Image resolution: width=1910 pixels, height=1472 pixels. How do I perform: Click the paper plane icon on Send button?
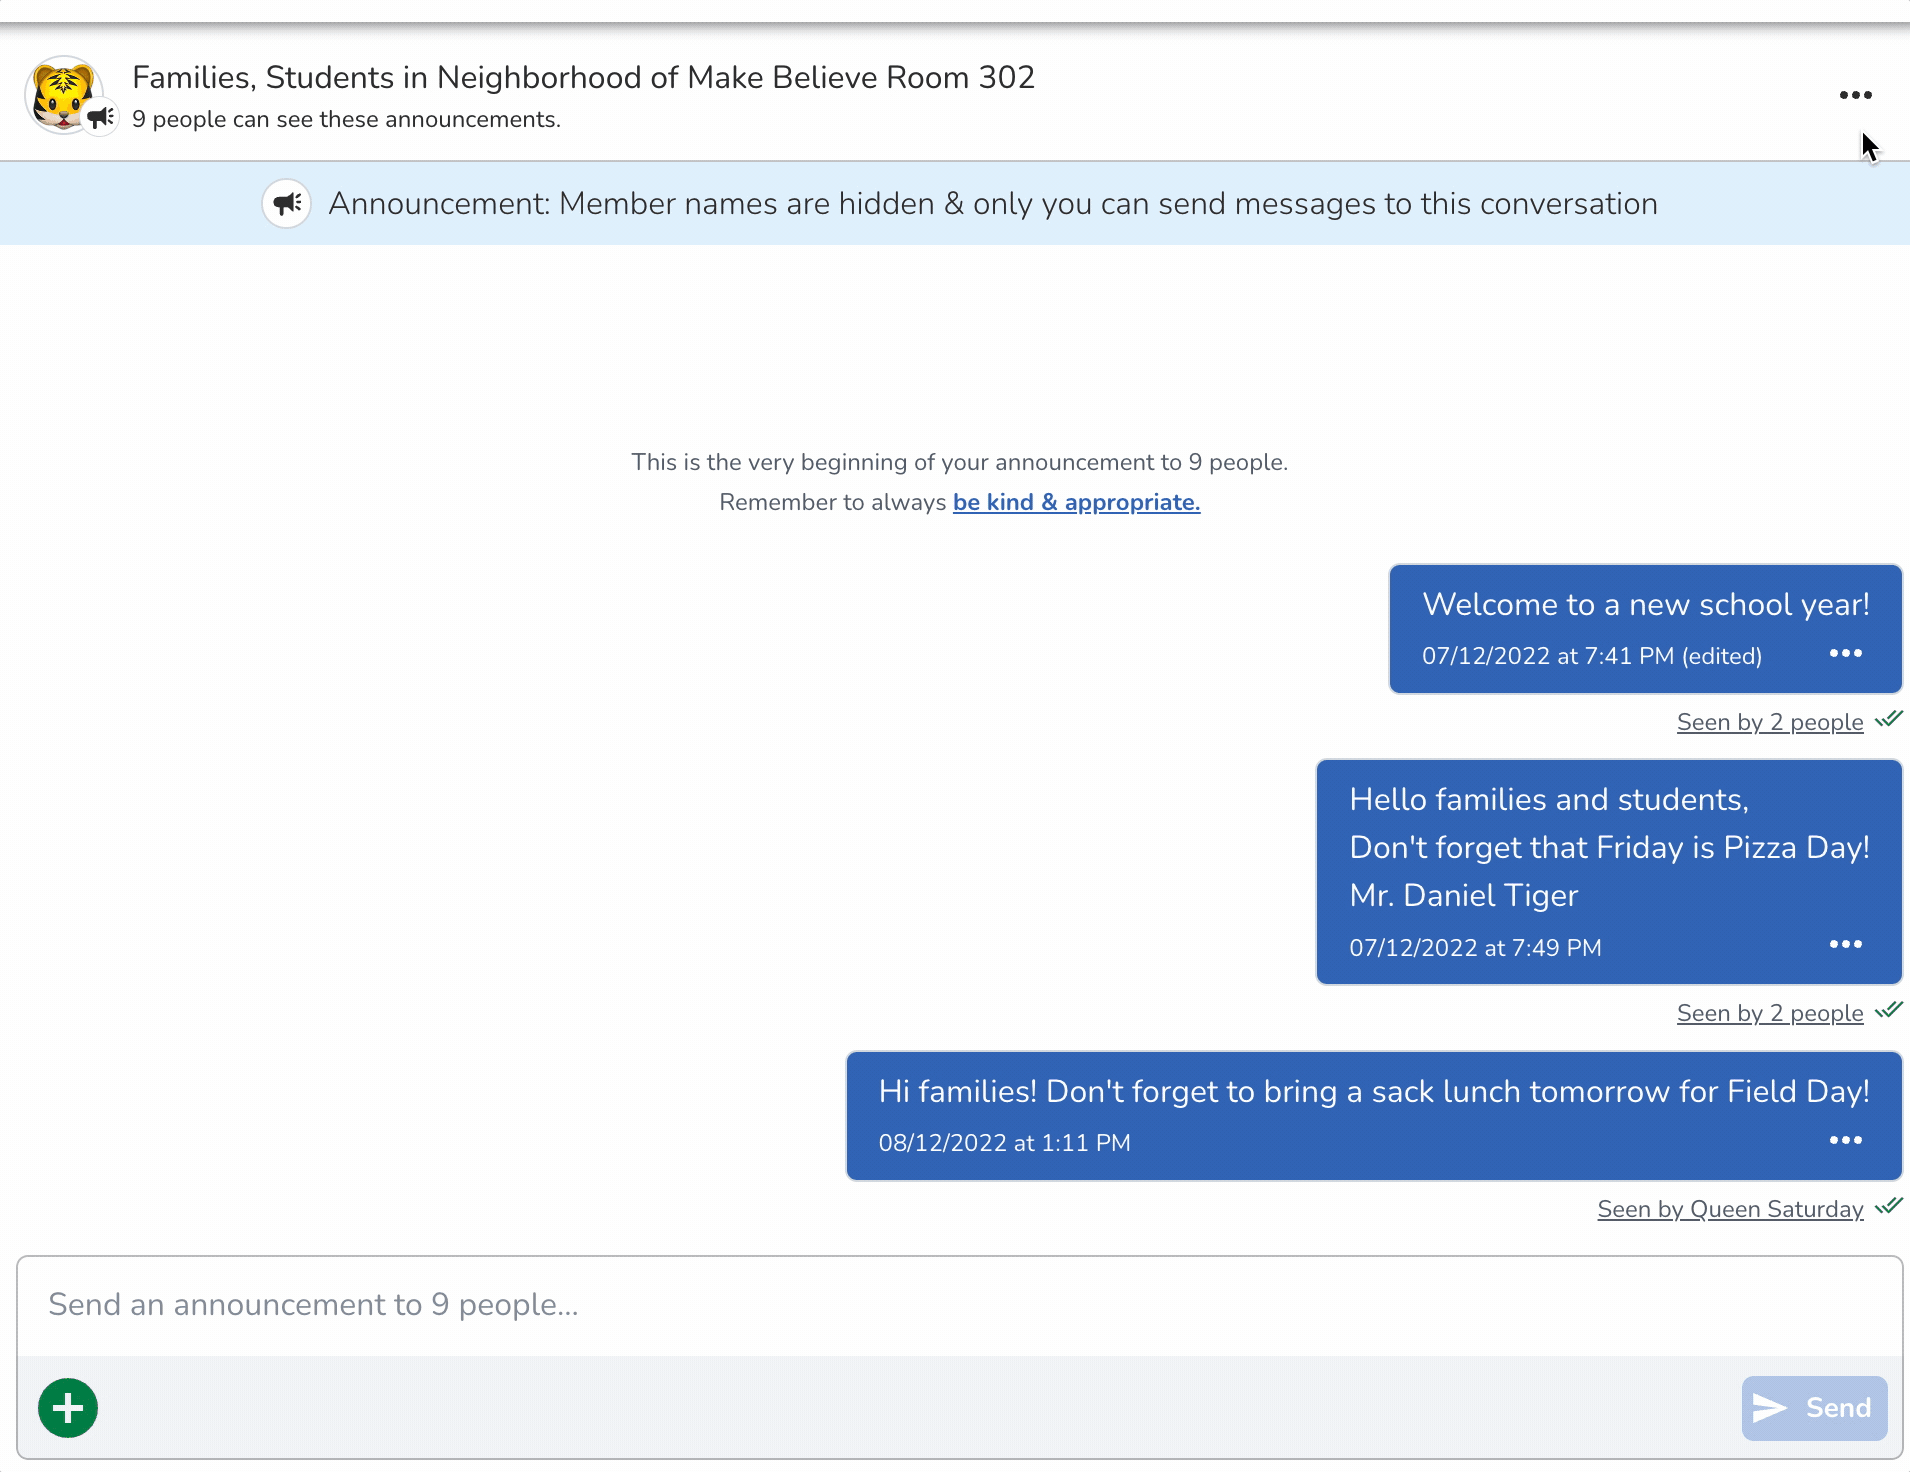[x=1770, y=1408]
